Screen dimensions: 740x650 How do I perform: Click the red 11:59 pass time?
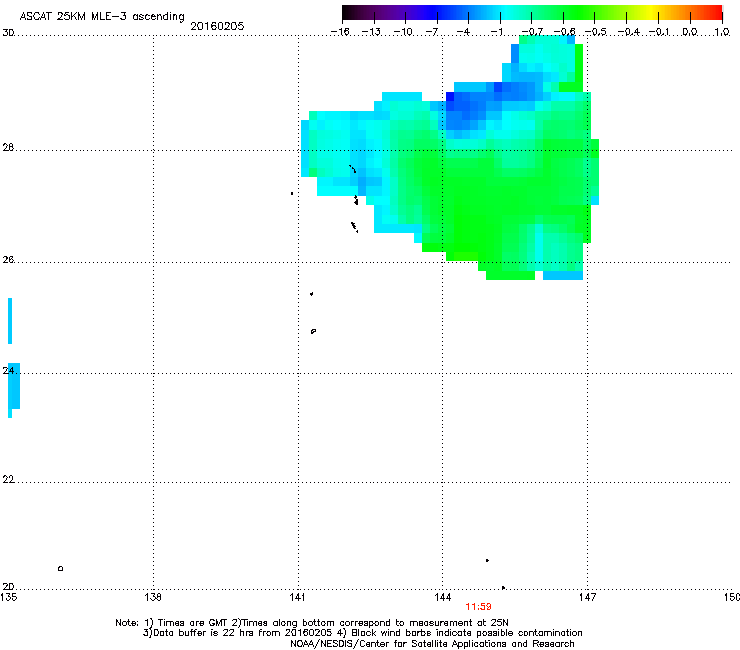tap(478, 607)
